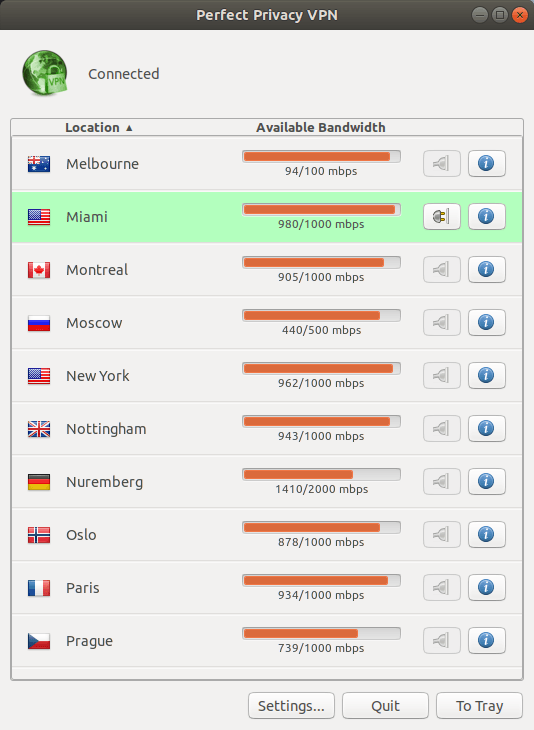Click the 962/1000 mbps value
This screenshot has width=534, height=730.
pyautogui.click(x=321, y=383)
